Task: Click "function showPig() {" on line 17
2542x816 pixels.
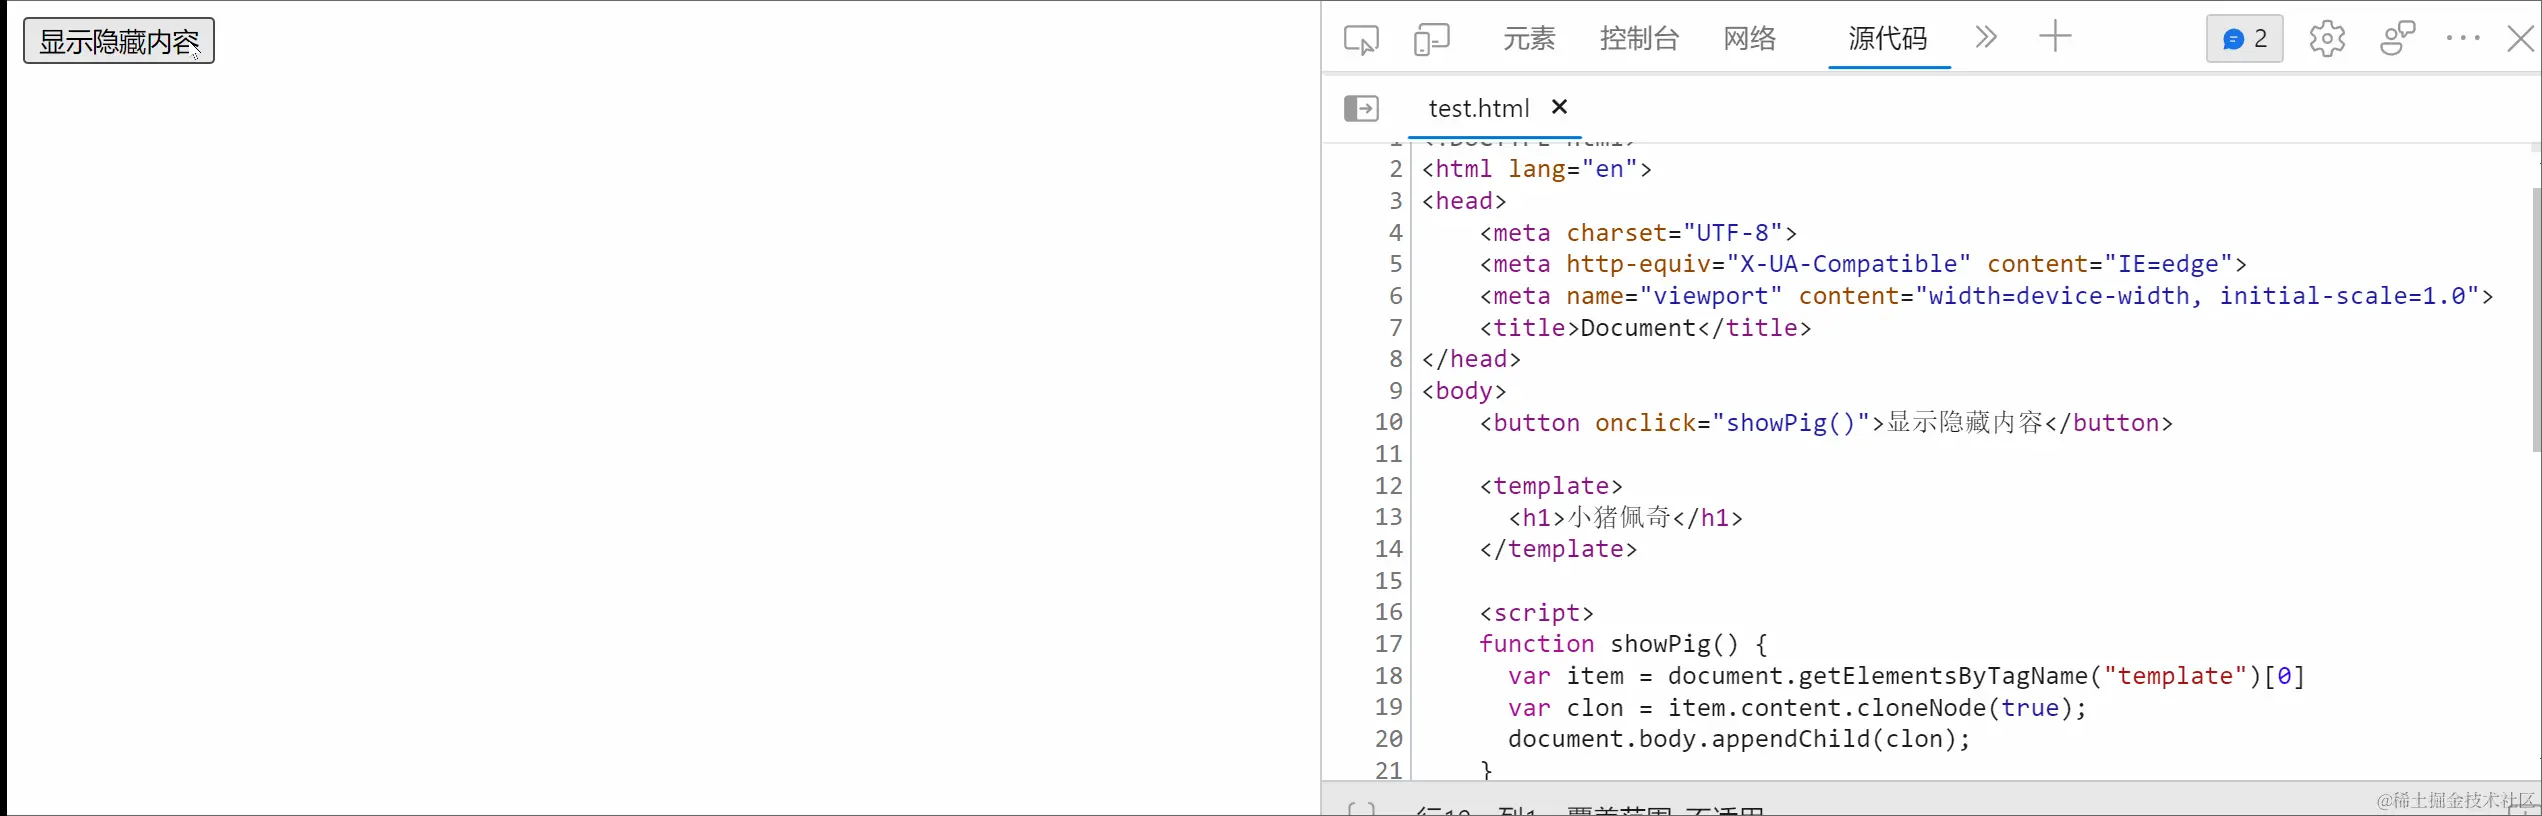Action: tap(1624, 644)
